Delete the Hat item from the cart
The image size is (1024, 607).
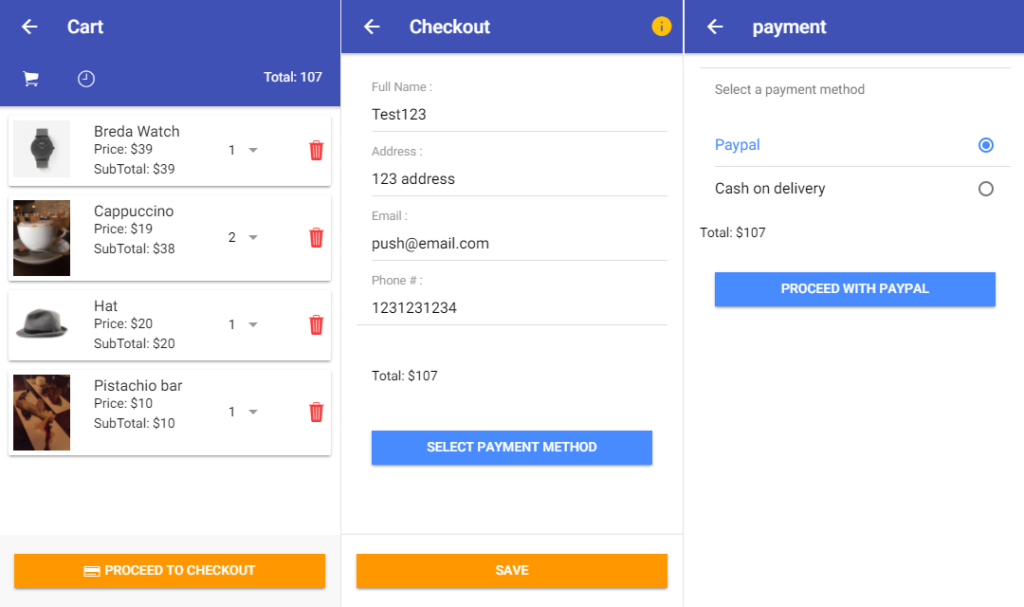[316, 325]
